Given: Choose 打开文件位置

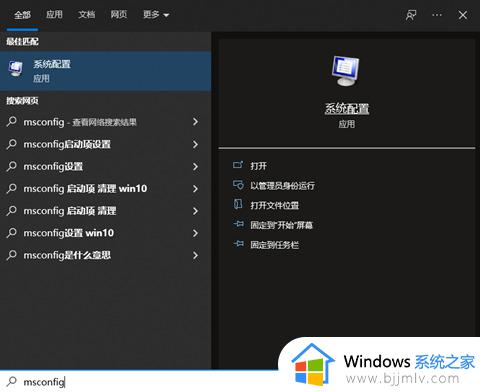Looking at the screenshot, I should [274, 205].
